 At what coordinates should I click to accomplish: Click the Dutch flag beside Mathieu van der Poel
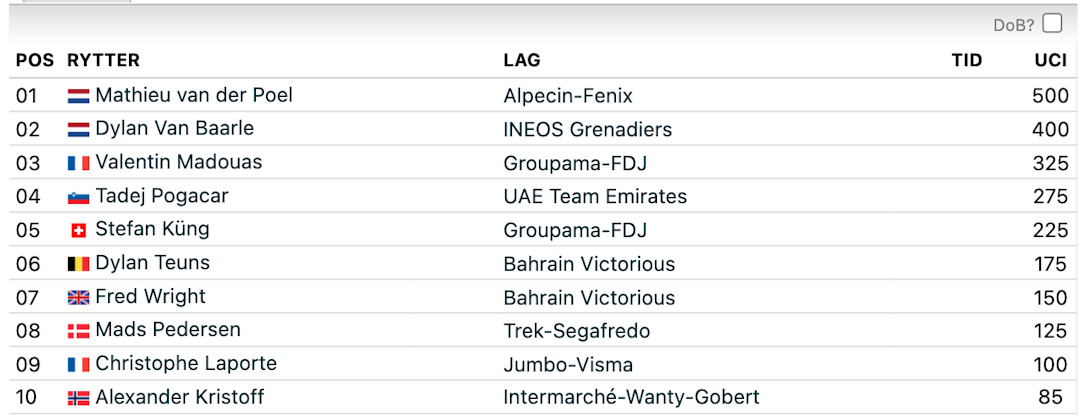(78, 96)
